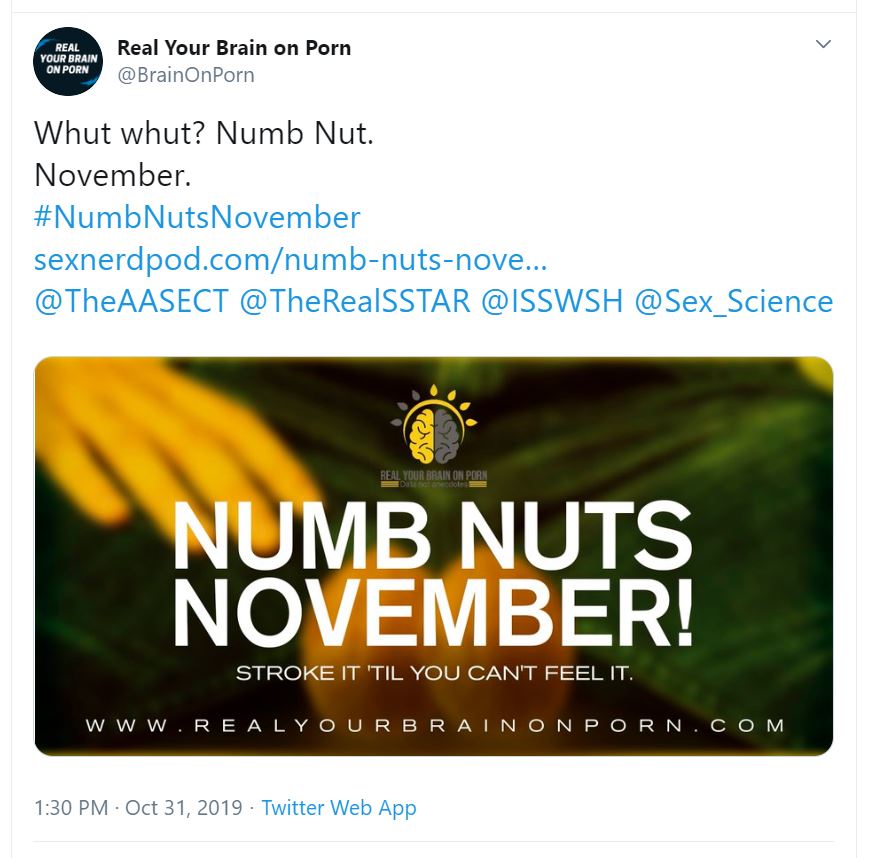The height and width of the screenshot is (858, 874).
Task: Open the Twitter Web App source link
Action: click(x=339, y=808)
